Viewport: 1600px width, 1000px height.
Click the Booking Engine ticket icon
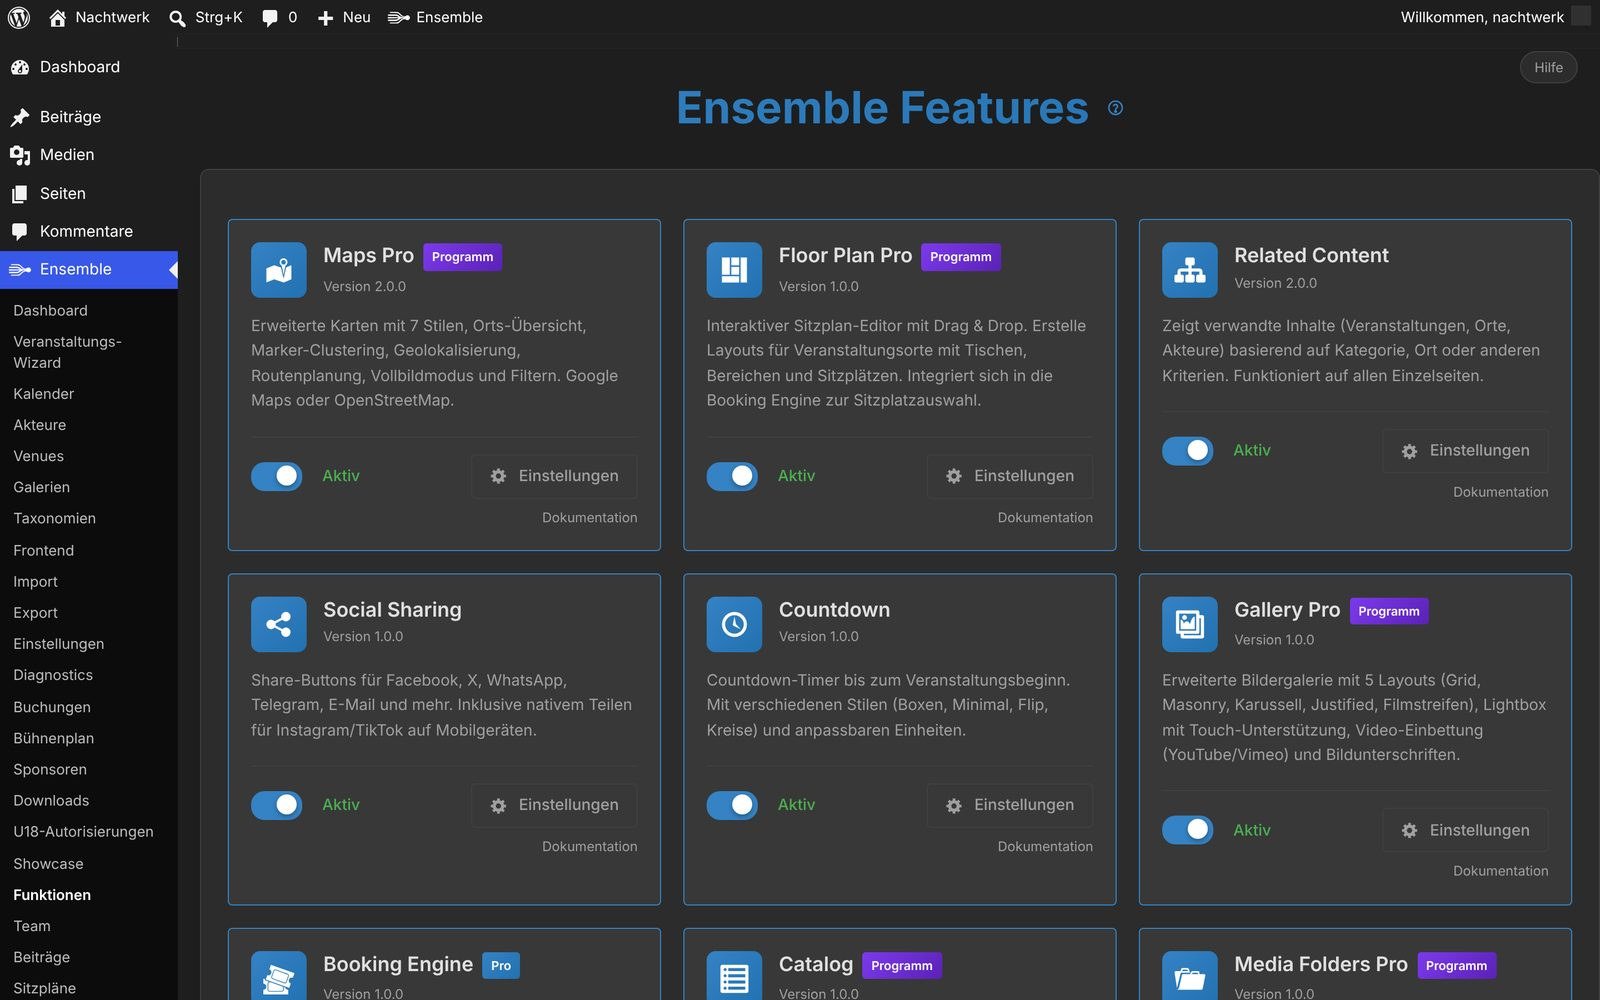click(x=279, y=977)
